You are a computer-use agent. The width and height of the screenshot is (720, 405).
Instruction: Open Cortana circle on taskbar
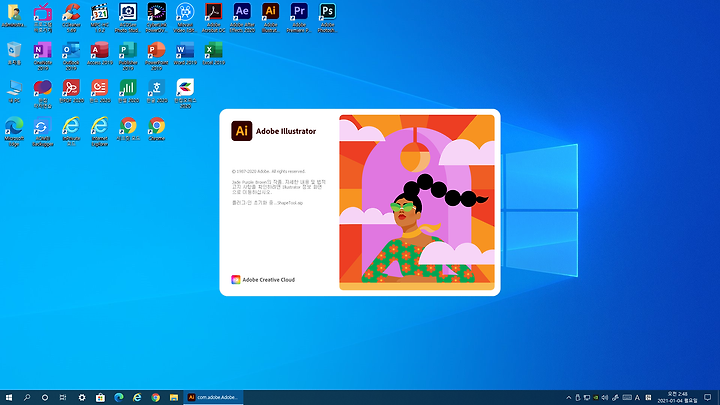click(x=45, y=397)
